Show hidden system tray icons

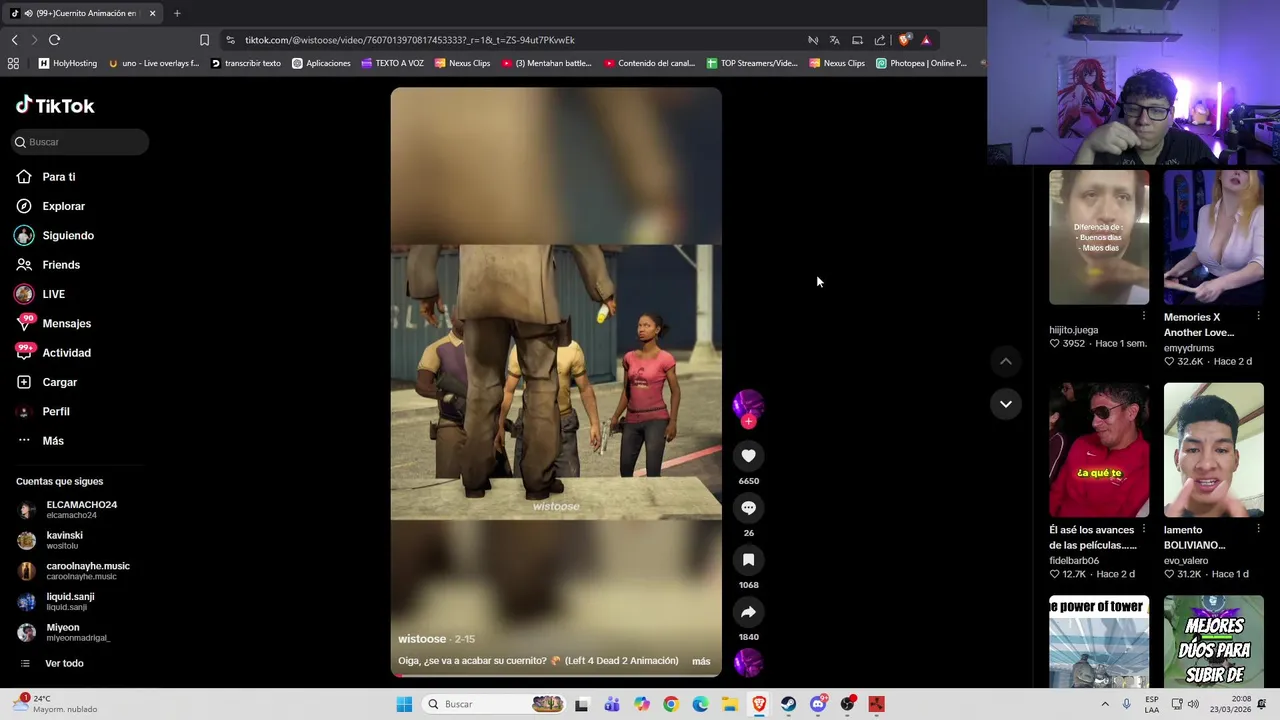tap(1105, 704)
